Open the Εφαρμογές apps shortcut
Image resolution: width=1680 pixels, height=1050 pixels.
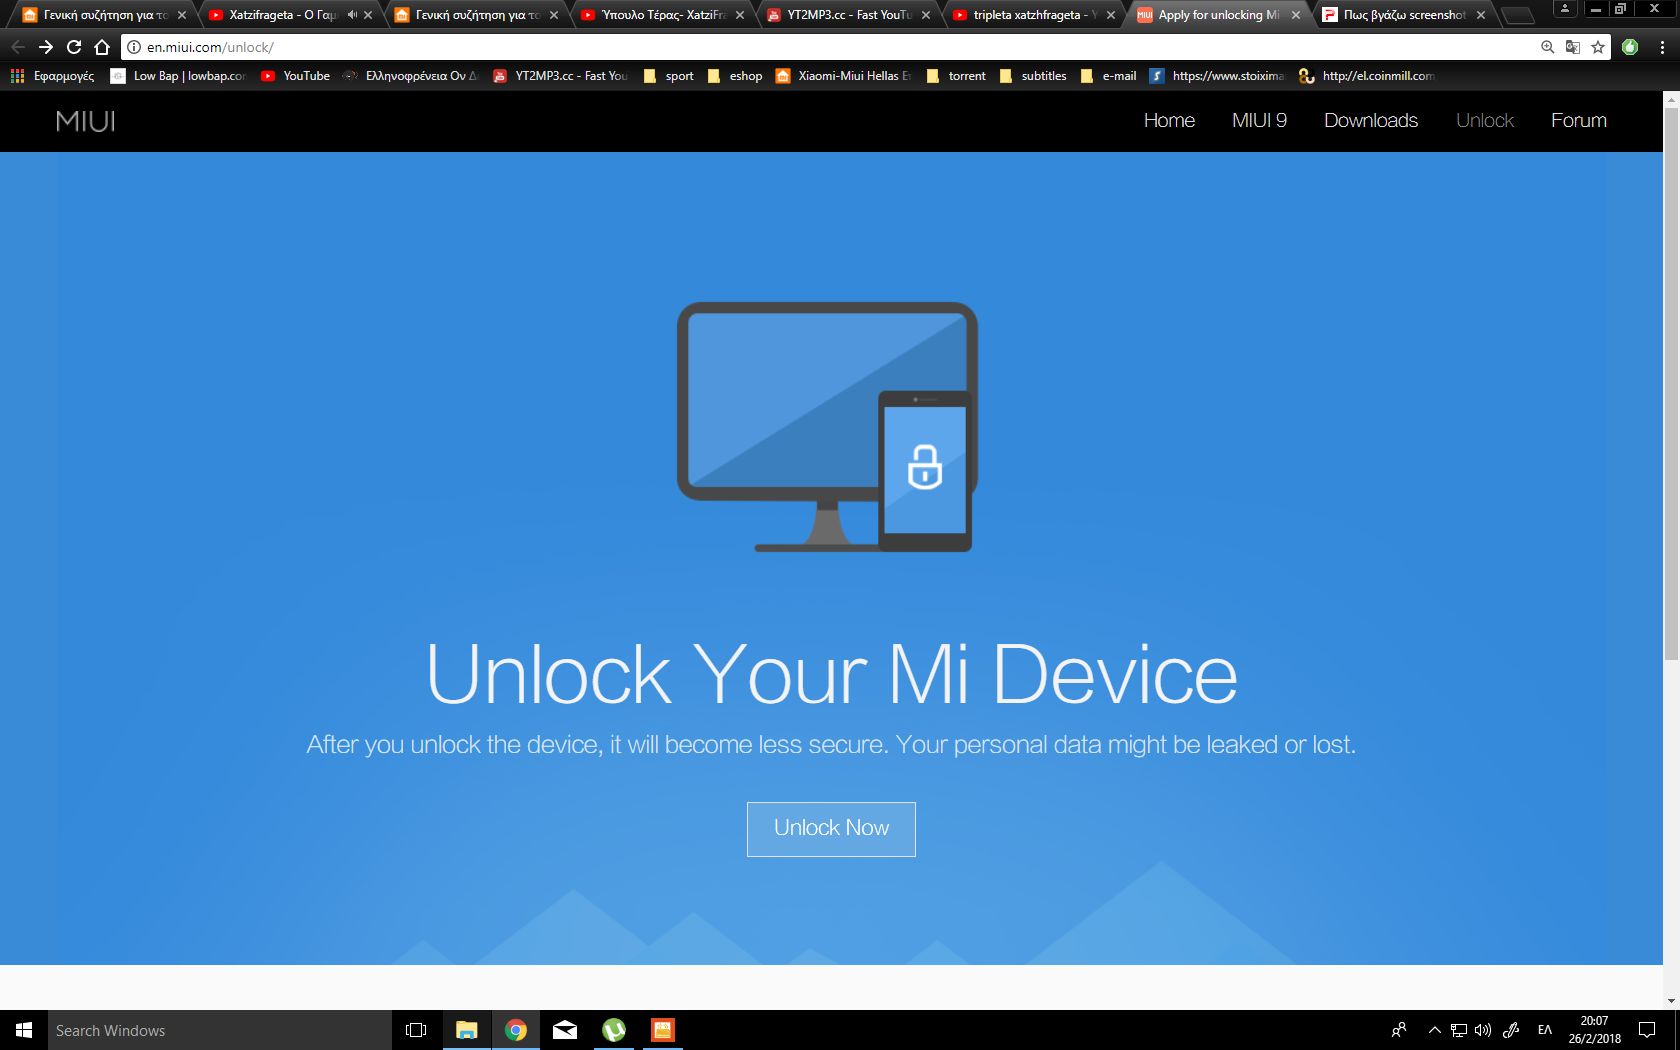52,76
